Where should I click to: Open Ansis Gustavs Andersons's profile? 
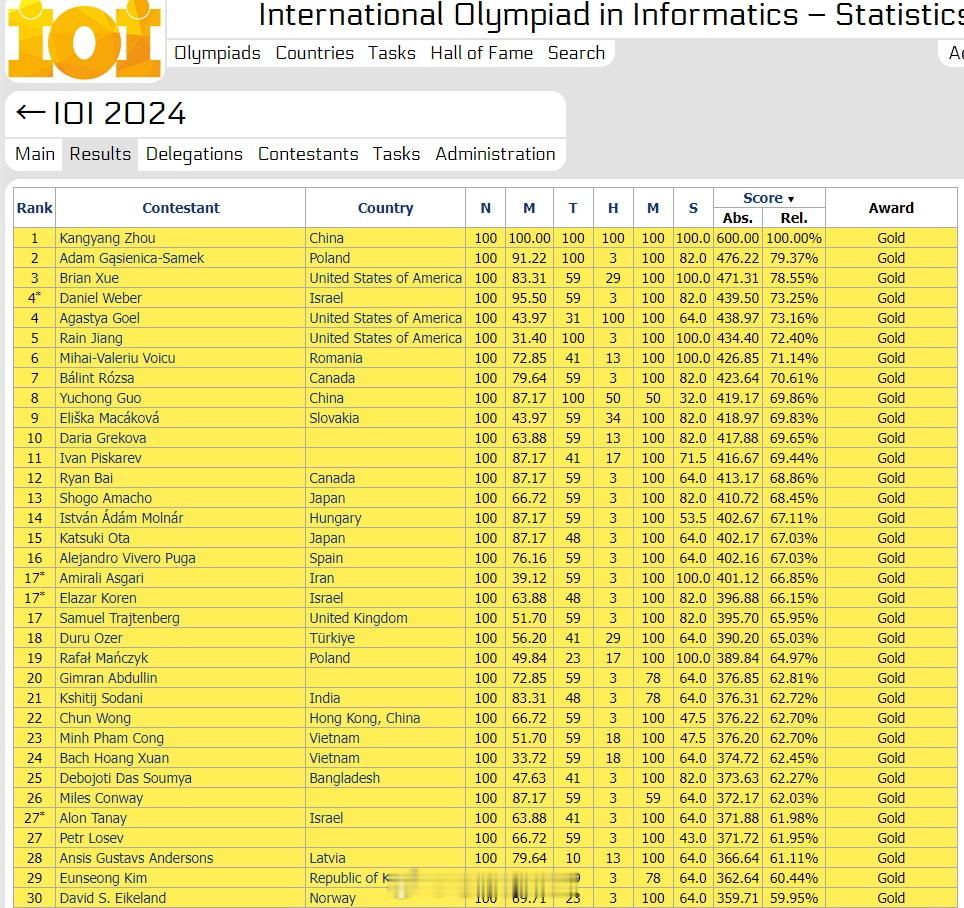point(136,858)
